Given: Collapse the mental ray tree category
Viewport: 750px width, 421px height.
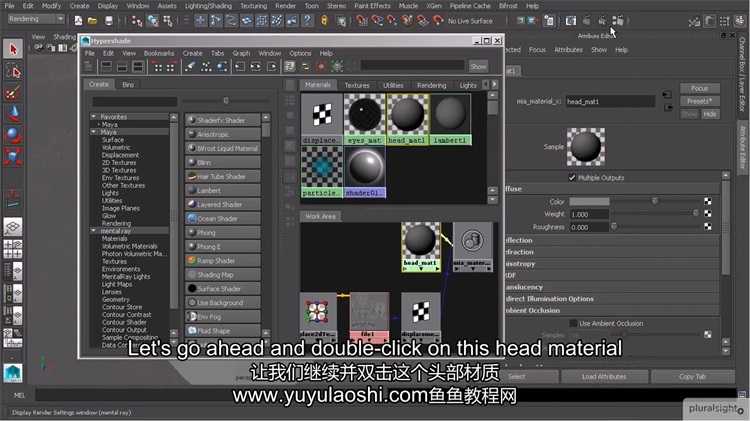Looking at the screenshot, I should 94,231.
